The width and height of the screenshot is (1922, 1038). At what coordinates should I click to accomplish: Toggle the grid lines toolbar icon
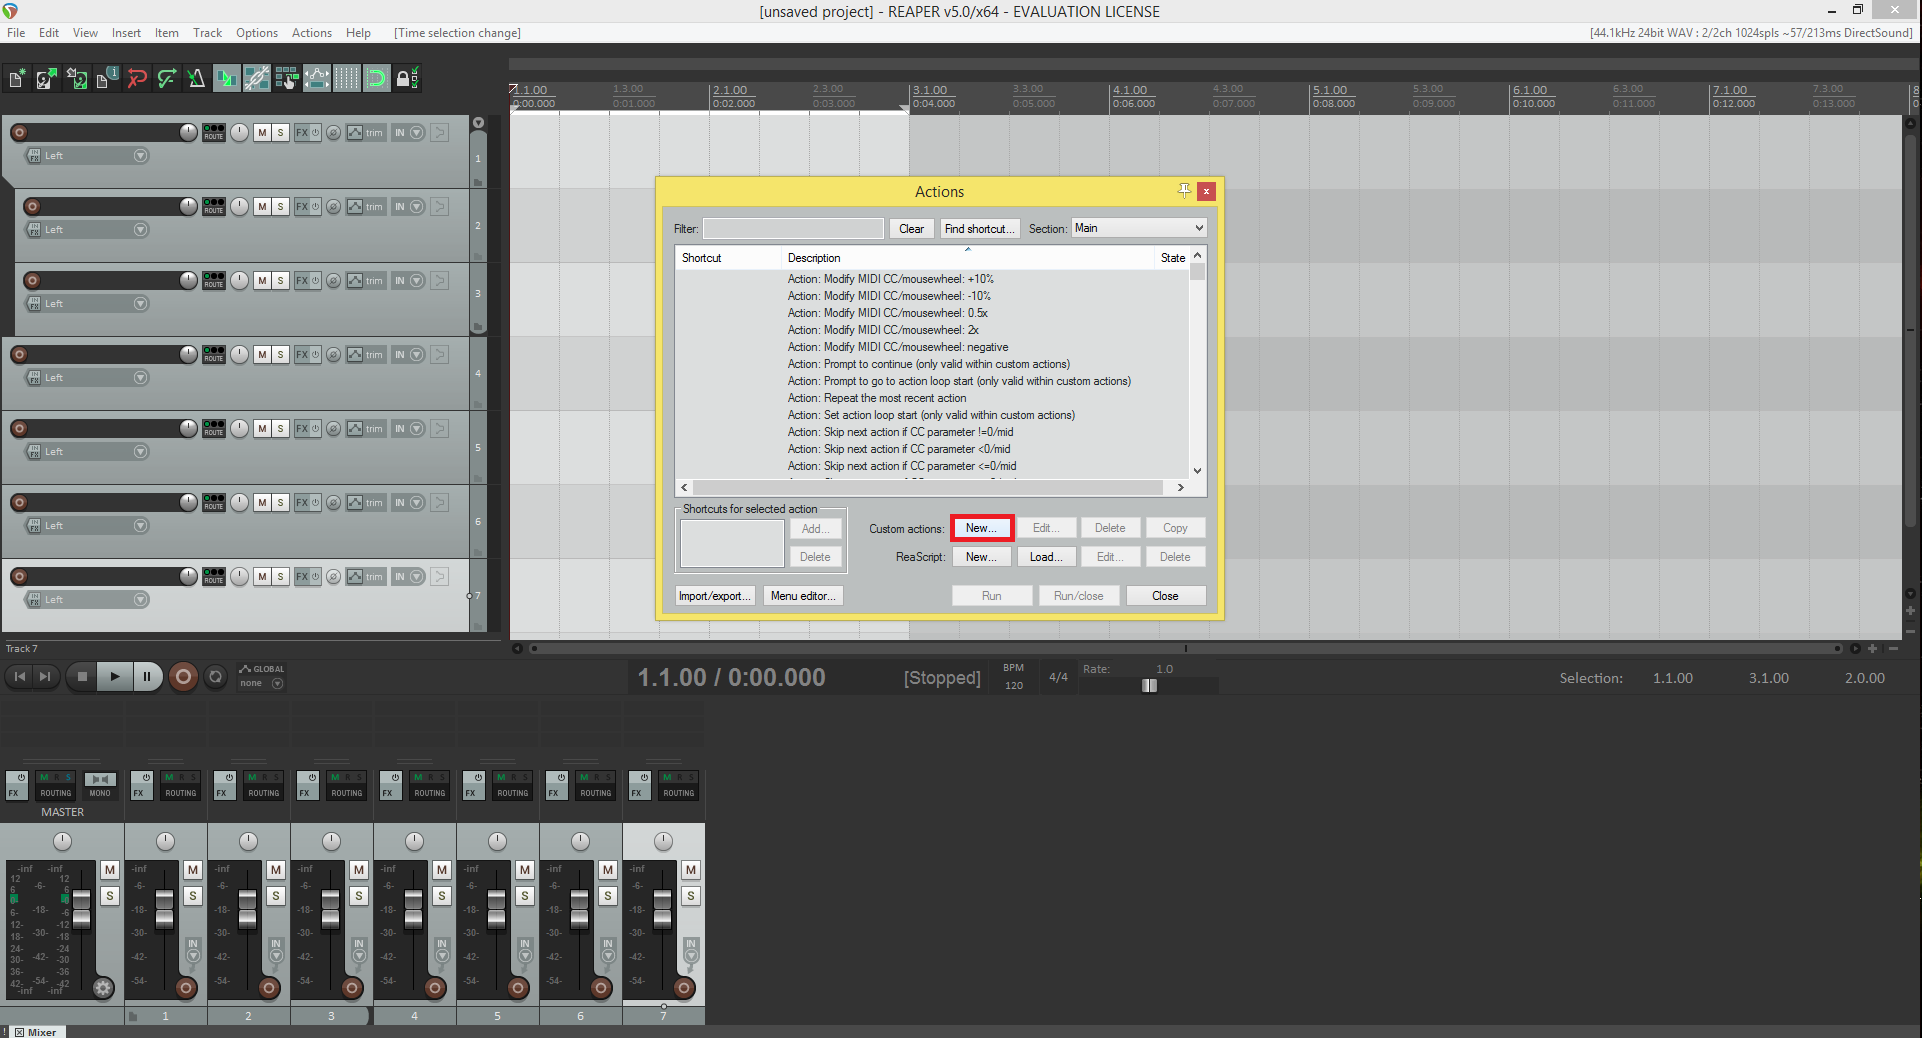pyautogui.click(x=346, y=78)
